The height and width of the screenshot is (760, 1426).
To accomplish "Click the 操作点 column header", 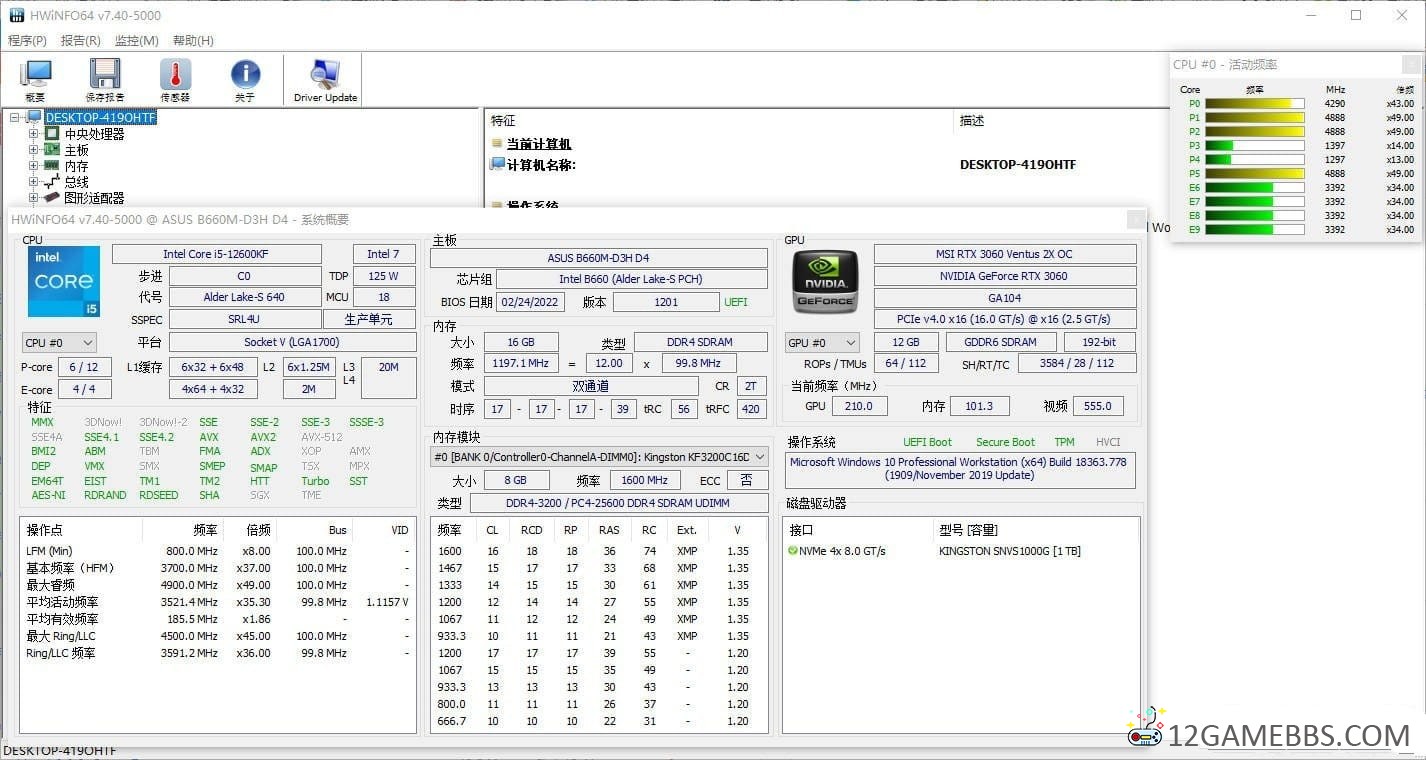I will 45,529.
